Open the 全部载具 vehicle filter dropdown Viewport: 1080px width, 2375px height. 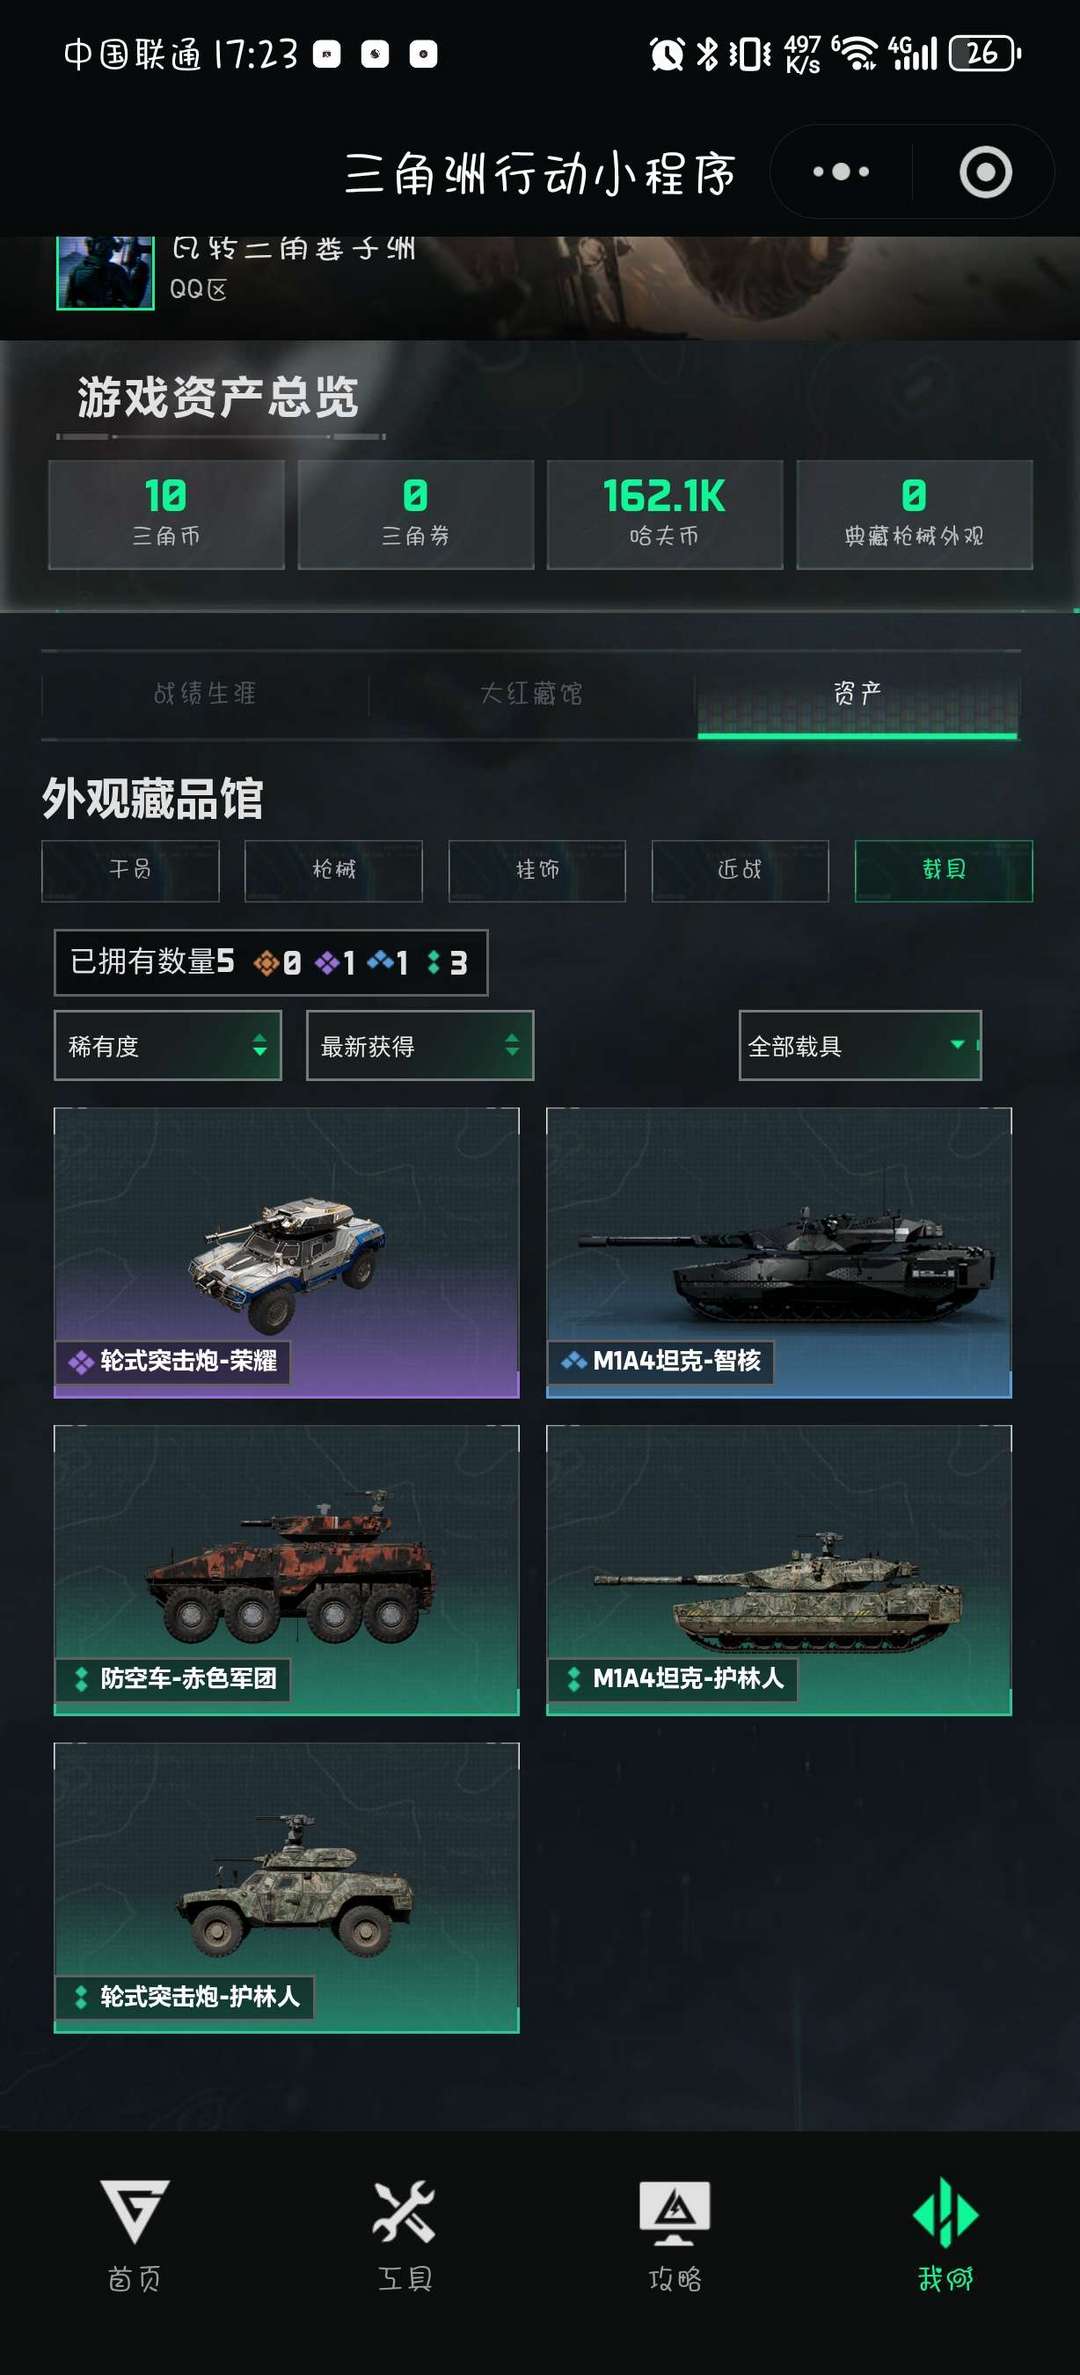click(860, 1046)
